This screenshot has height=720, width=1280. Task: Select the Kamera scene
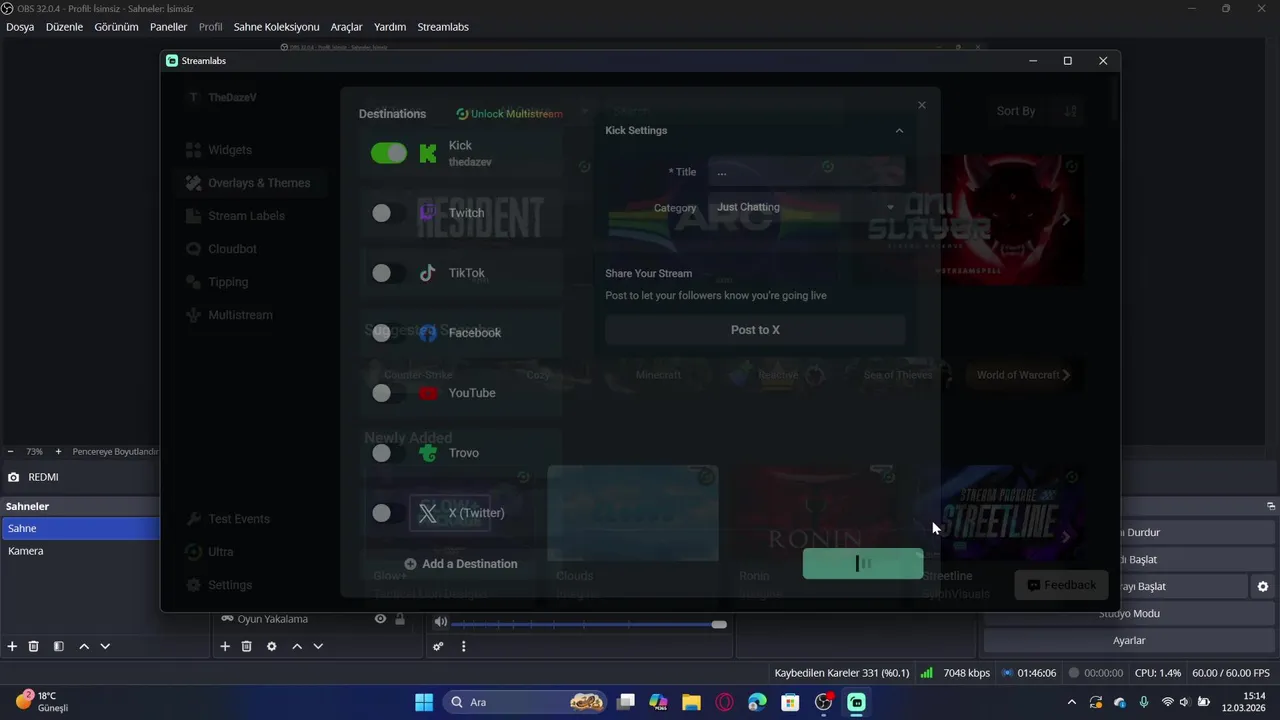[80, 551]
